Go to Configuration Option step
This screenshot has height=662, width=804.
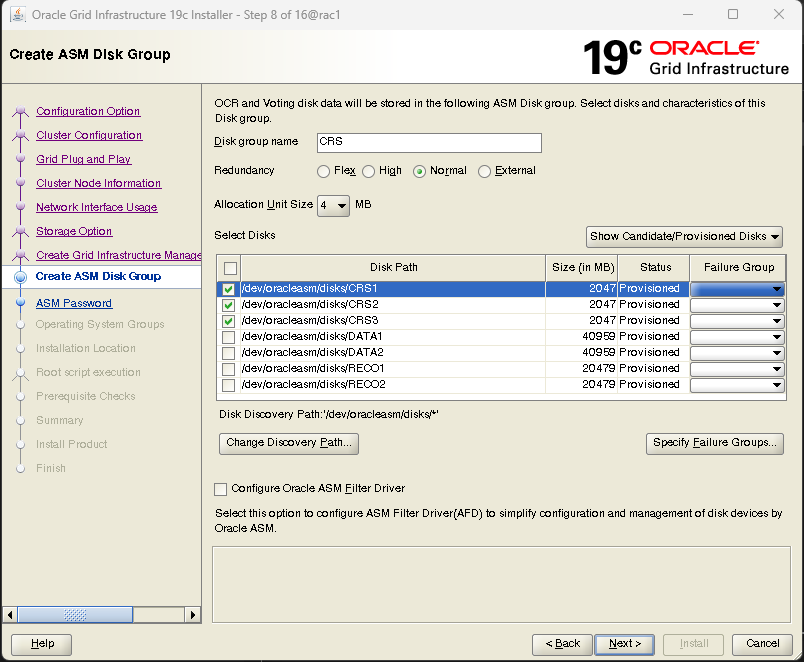[x=88, y=111]
